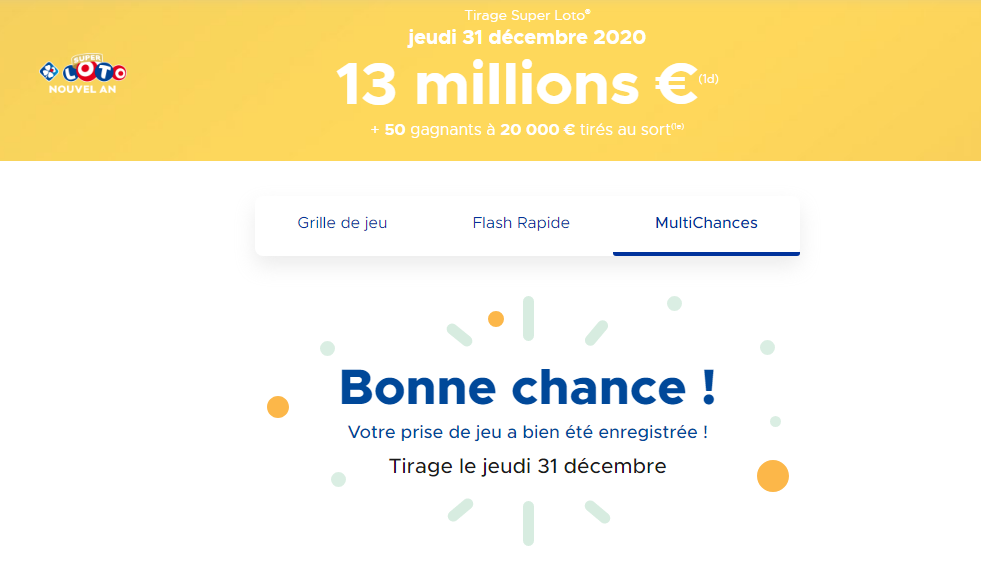Click the Super Loto Nouvel An logo
This screenshot has height=568, width=981.
click(x=83, y=74)
